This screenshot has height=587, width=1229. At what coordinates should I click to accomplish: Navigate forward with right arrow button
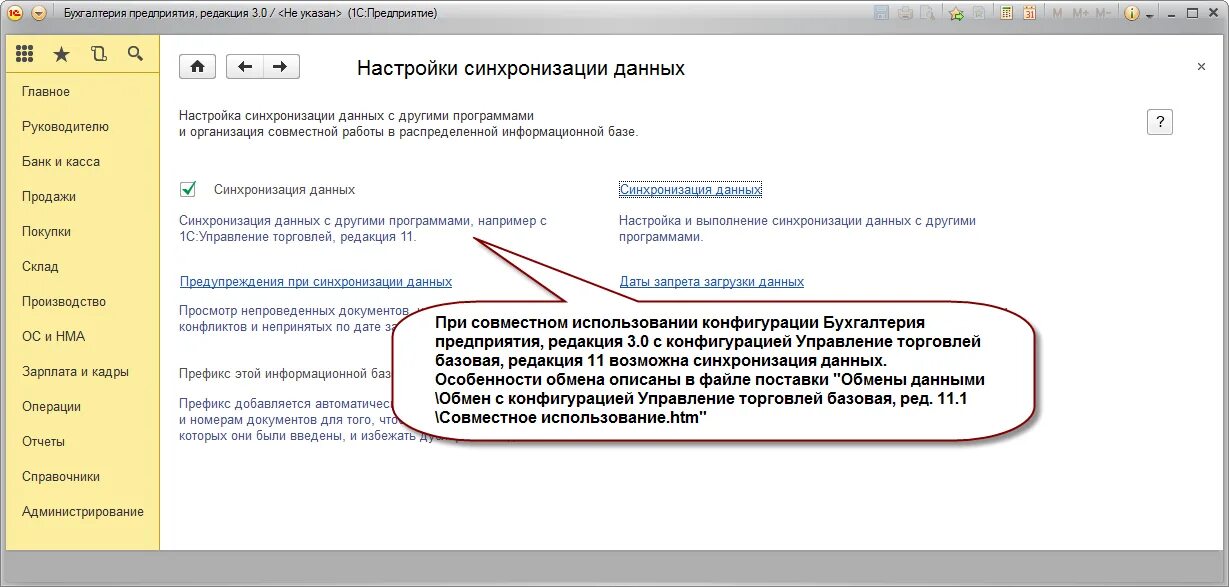(x=281, y=67)
